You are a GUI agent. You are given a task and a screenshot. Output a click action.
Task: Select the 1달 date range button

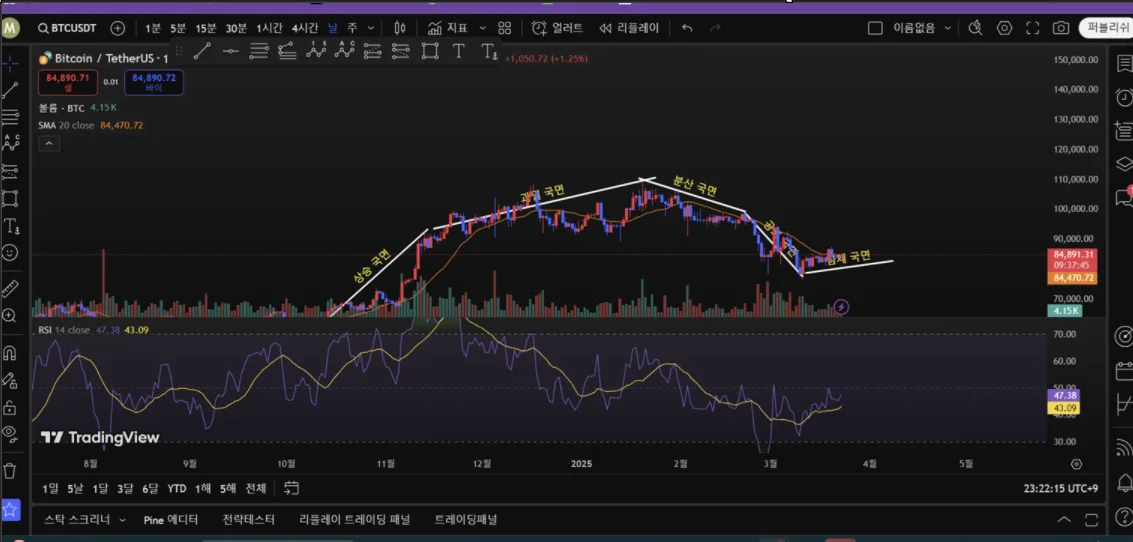click(x=100, y=488)
